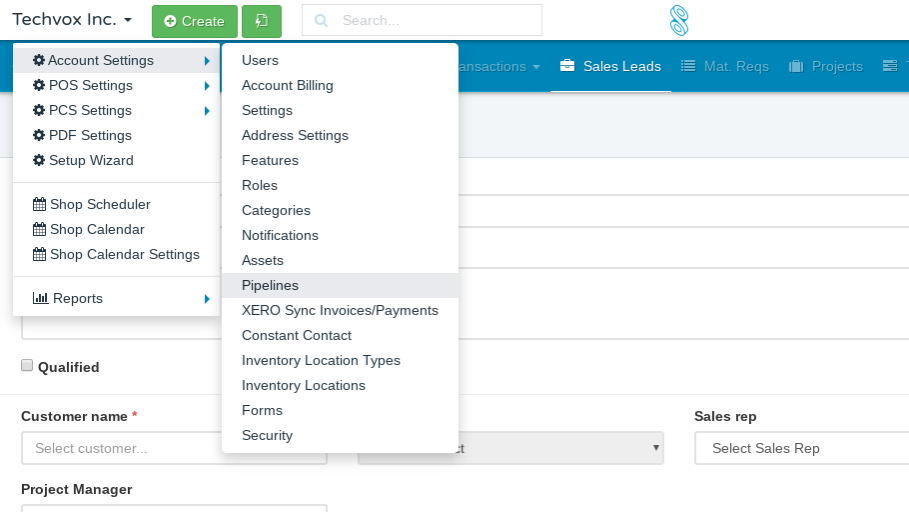This screenshot has height=512, width=909.
Task: Click the gear icon beside POS Settings
Action: point(39,85)
